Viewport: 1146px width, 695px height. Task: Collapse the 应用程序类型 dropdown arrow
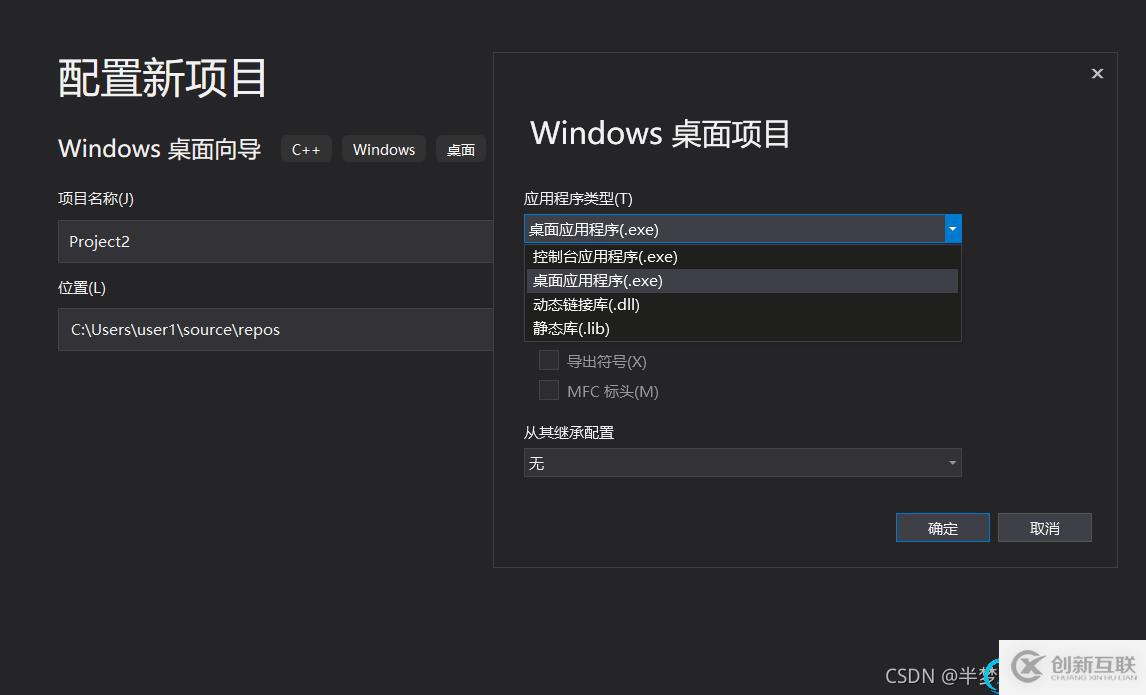[x=952, y=229]
